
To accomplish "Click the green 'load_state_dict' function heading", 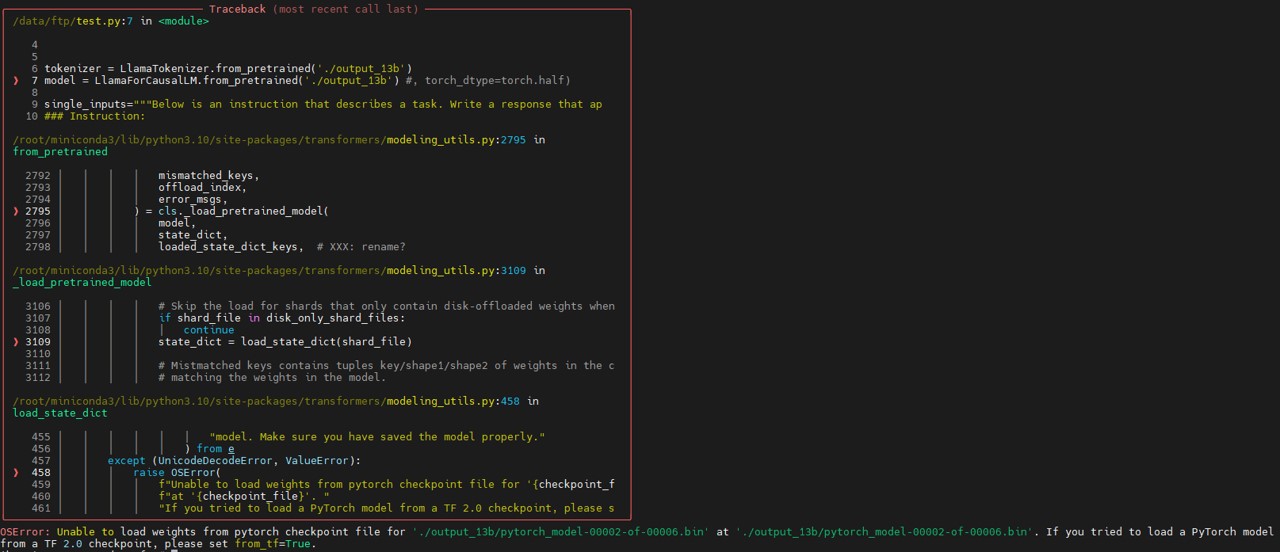I will point(60,414).
